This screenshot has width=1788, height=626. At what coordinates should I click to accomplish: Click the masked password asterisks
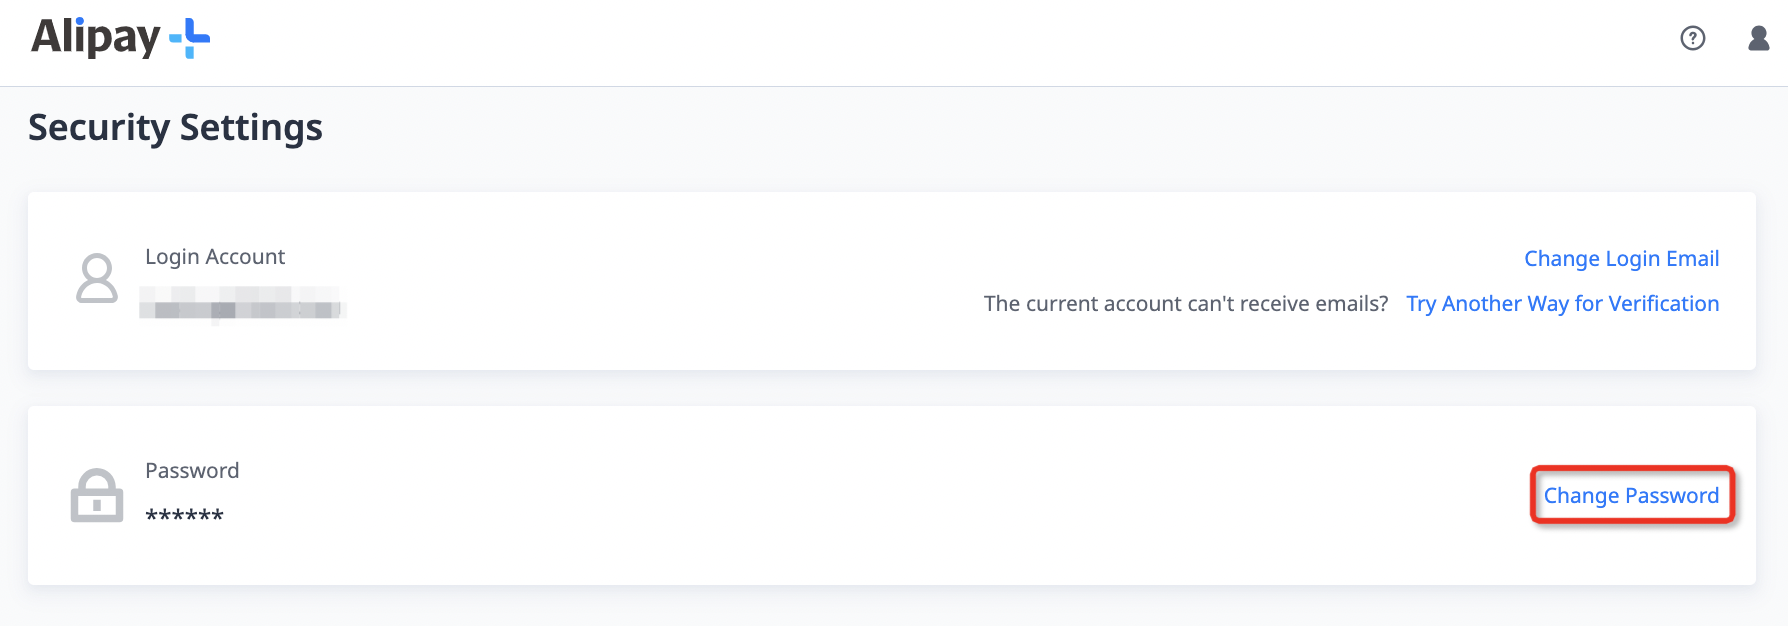[184, 514]
